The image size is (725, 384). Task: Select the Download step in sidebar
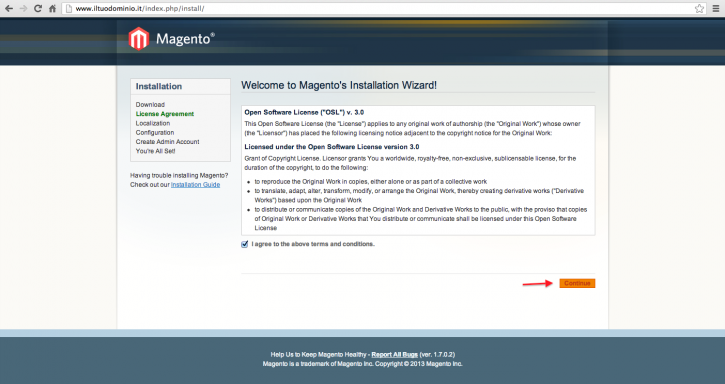tap(150, 105)
